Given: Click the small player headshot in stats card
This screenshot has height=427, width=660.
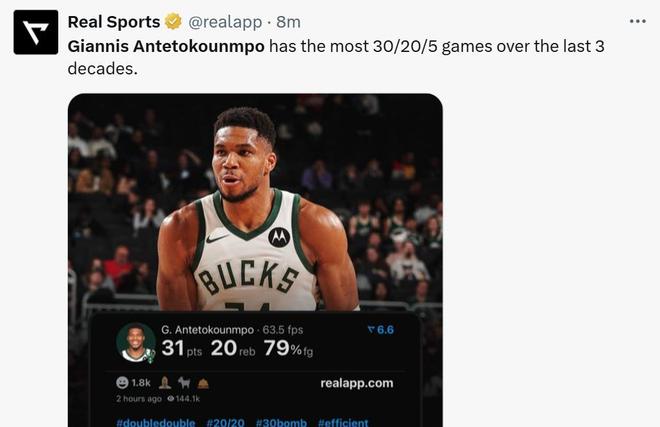Looking at the screenshot, I should pyautogui.click(x=135, y=342).
